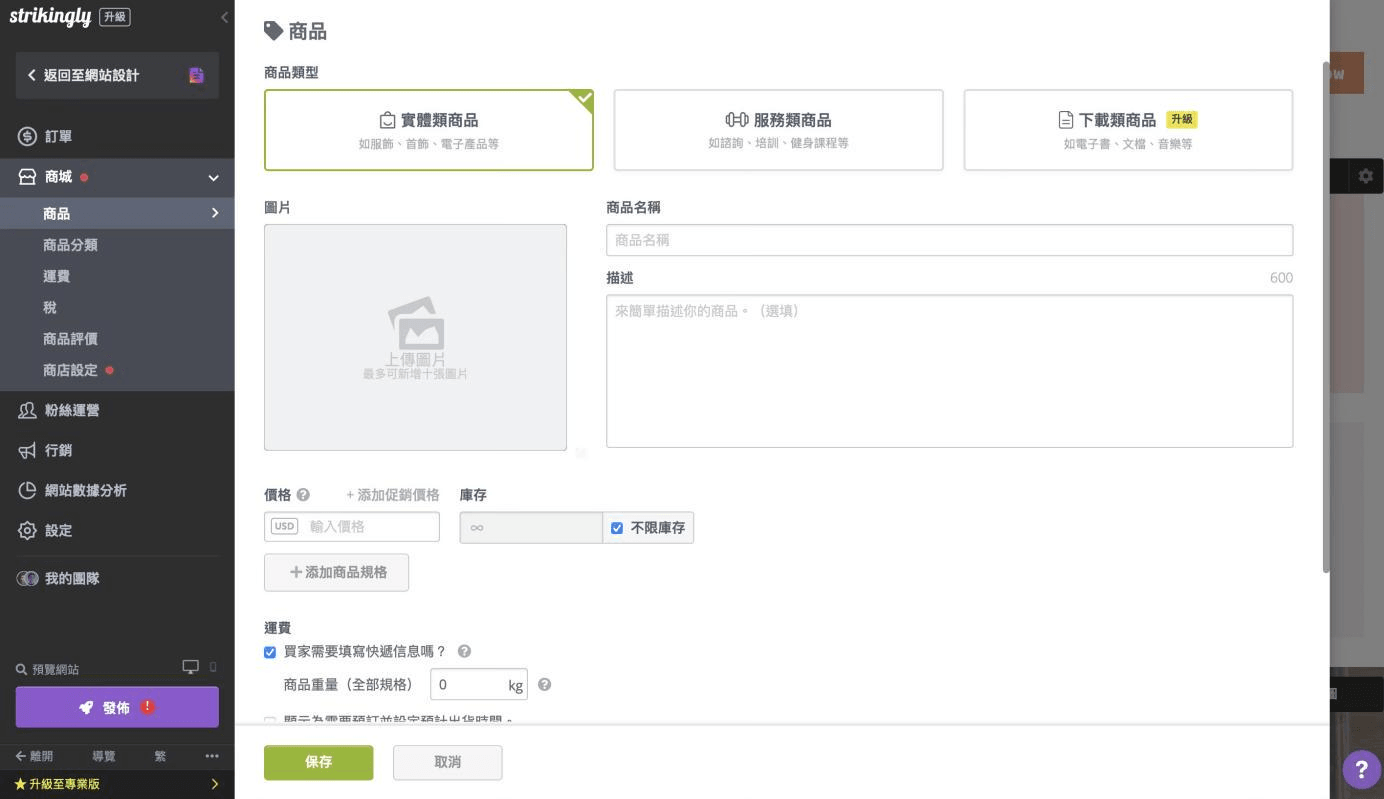Click the 粉絲運營 audience icon
This screenshot has height=799, width=1384.
click(x=28, y=410)
